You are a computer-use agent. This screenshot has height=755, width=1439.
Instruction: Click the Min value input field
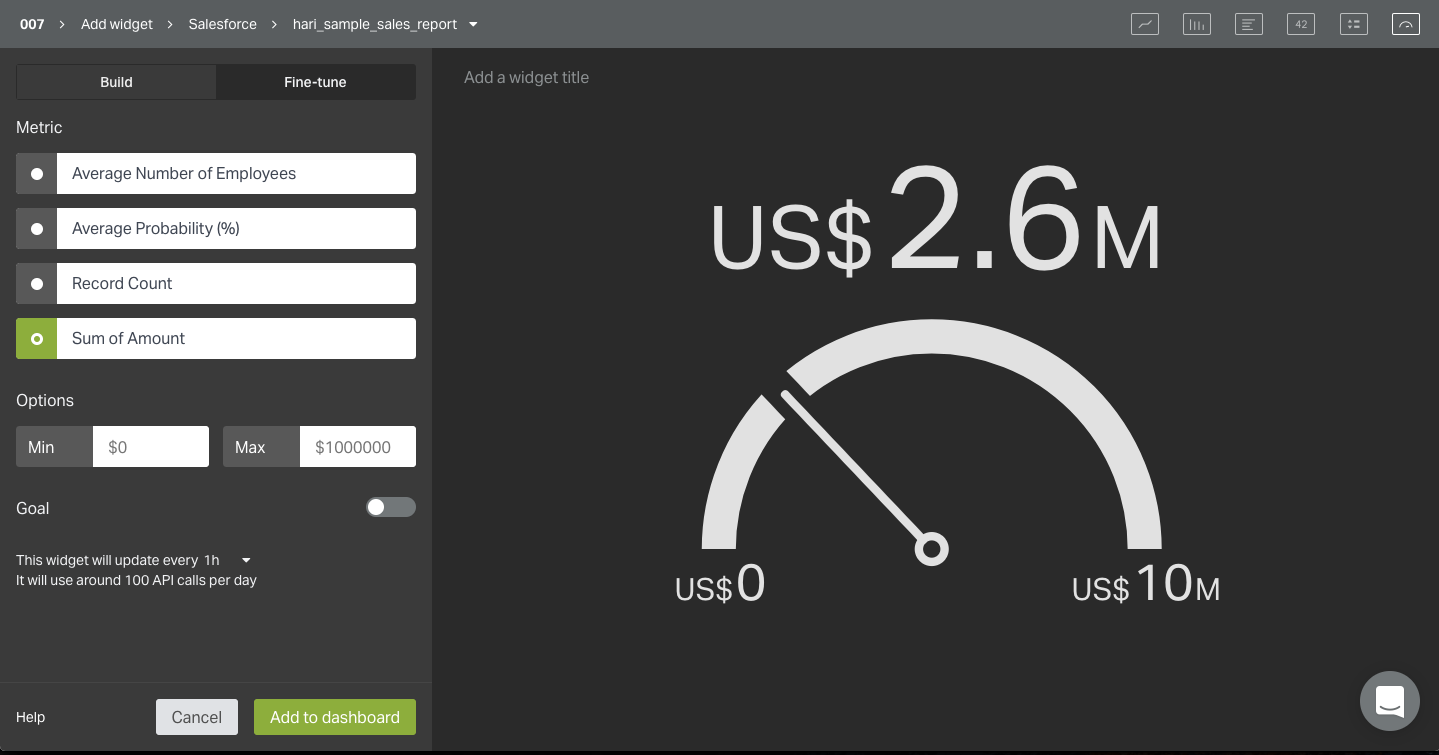click(151, 447)
